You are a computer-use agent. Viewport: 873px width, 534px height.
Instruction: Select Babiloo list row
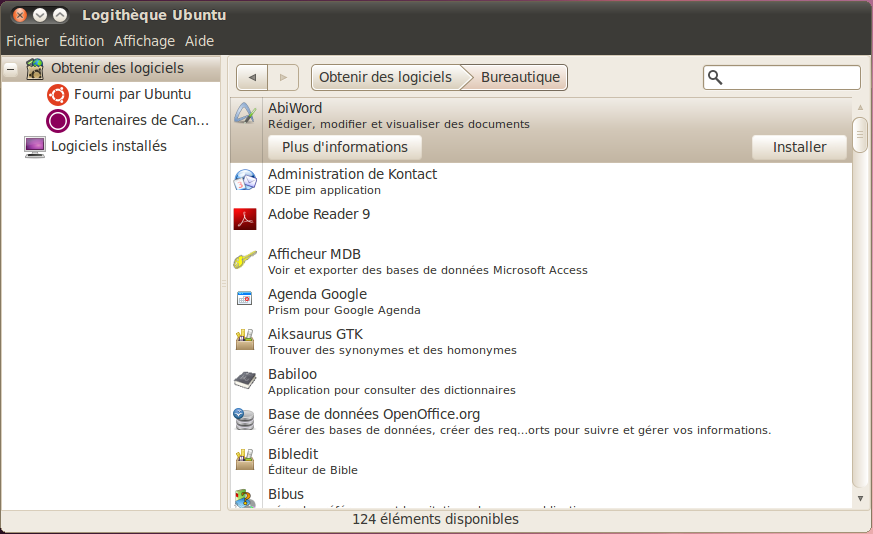click(541, 383)
